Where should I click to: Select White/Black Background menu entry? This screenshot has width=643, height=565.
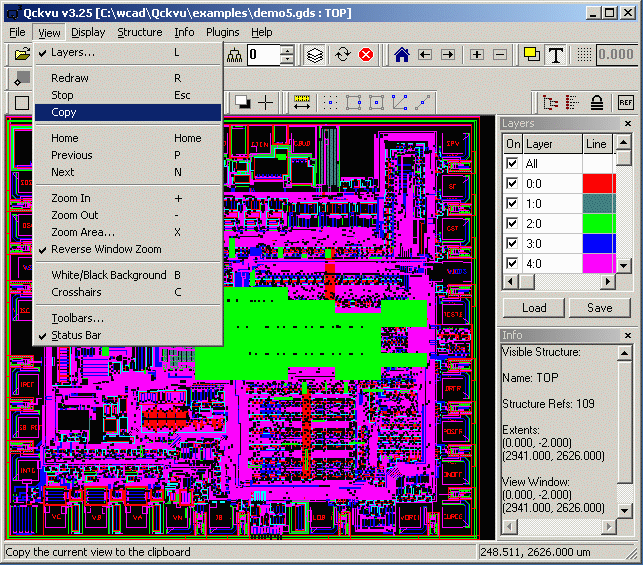(128, 275)
